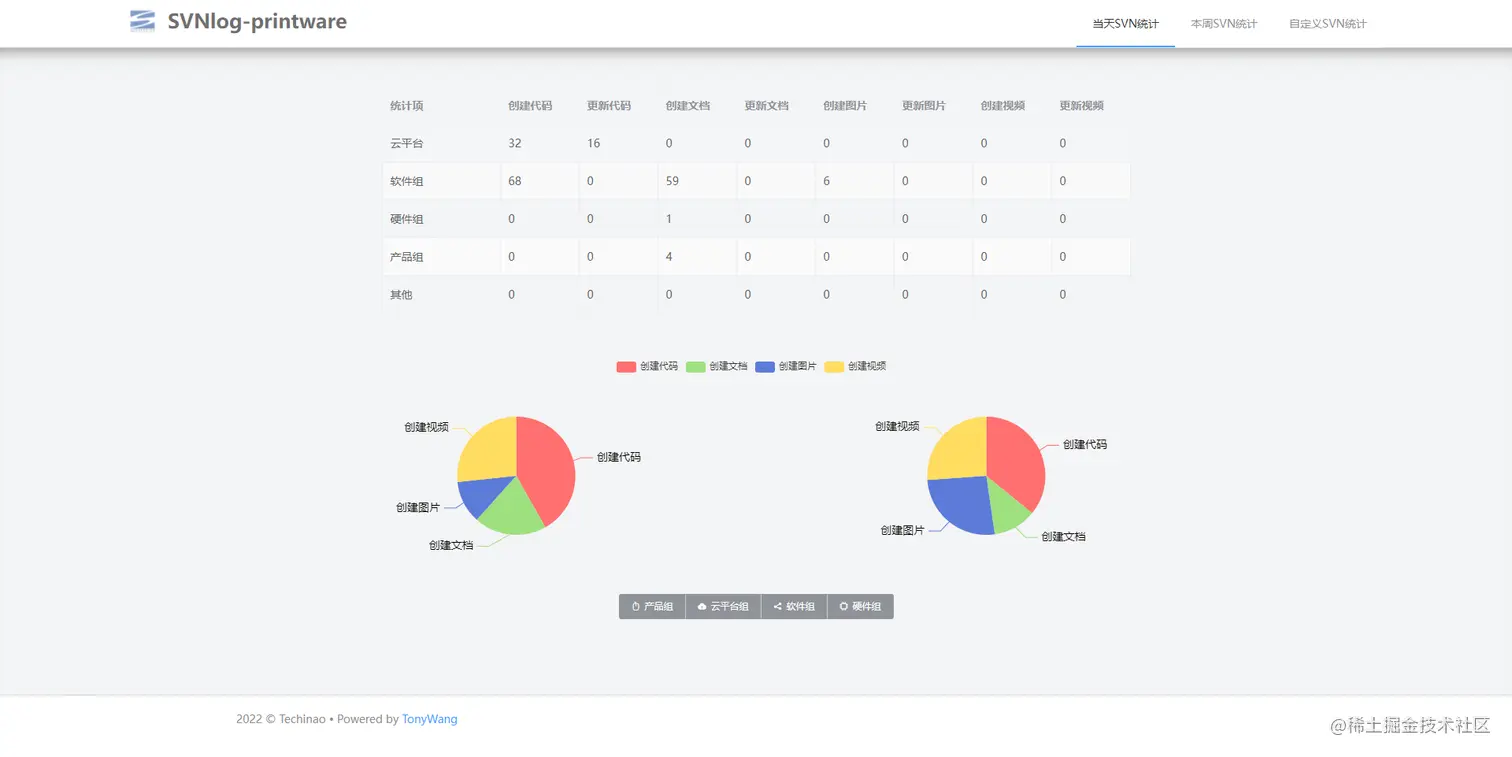Click the 更新文档 column header
Screen dimensions: 1512x757
pyautogui.click(x=767, y=106)
